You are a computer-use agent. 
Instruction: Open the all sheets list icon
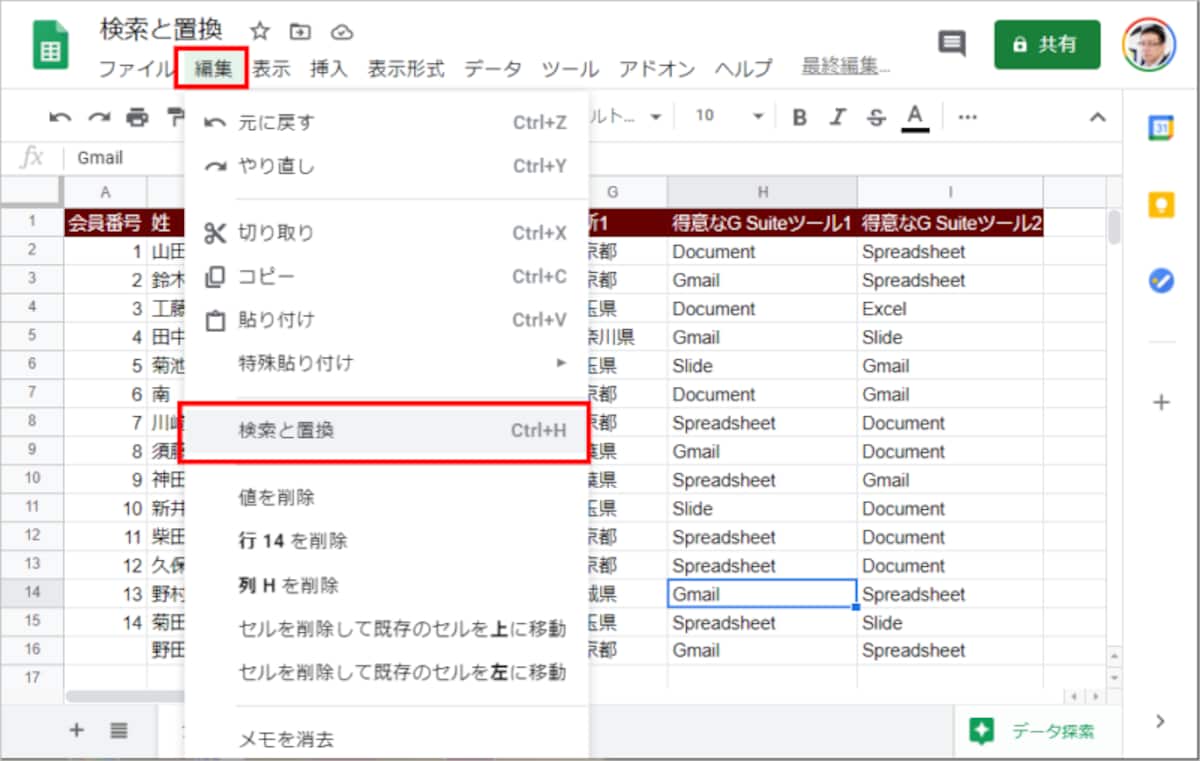click(x=119, y=730)
